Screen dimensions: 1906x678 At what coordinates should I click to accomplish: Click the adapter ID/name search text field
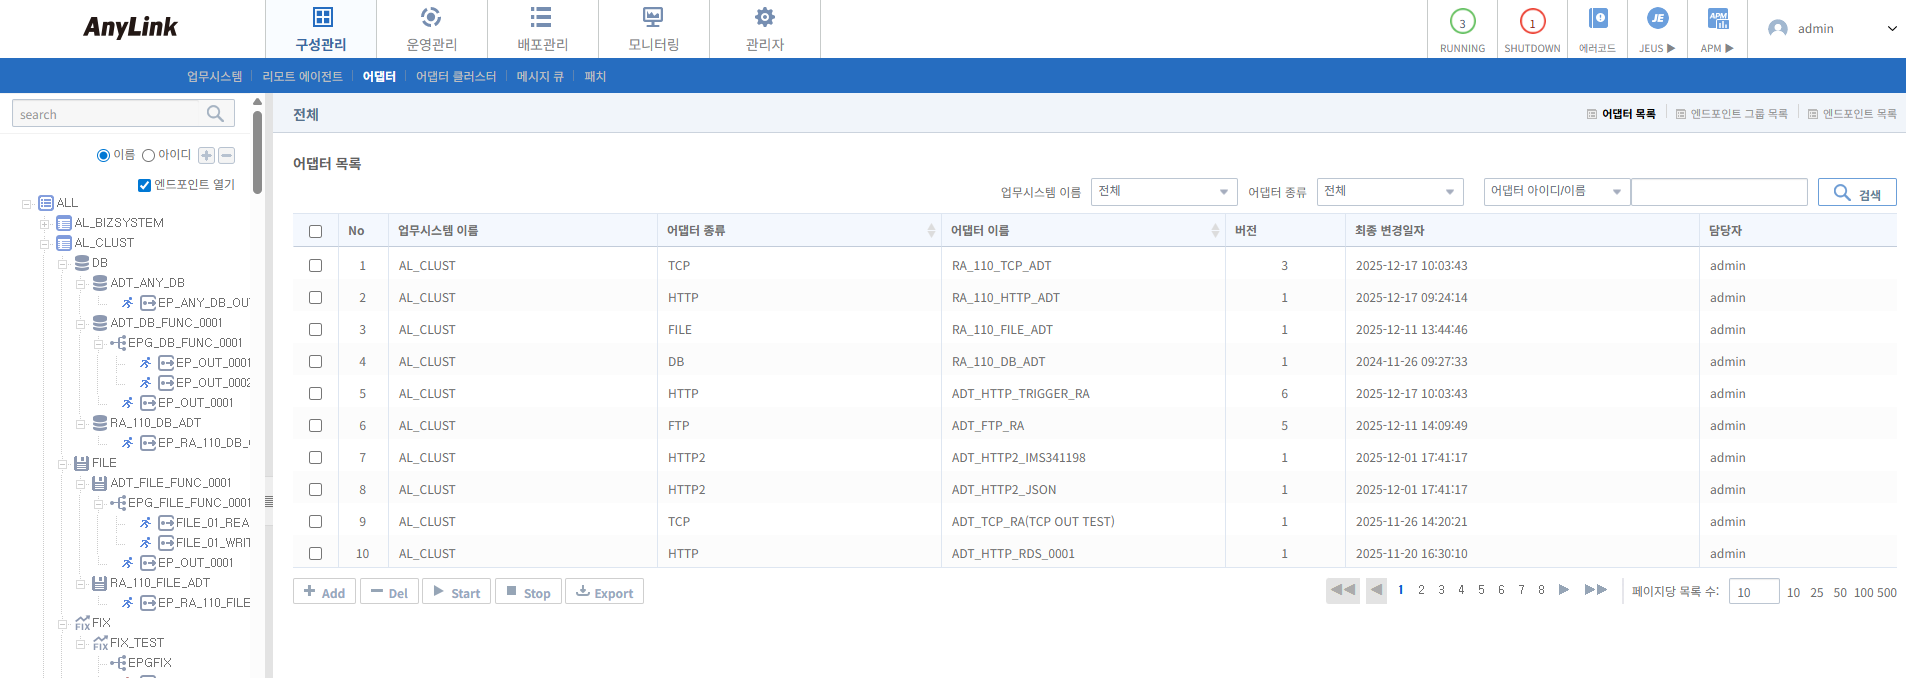pos(1718,192)
